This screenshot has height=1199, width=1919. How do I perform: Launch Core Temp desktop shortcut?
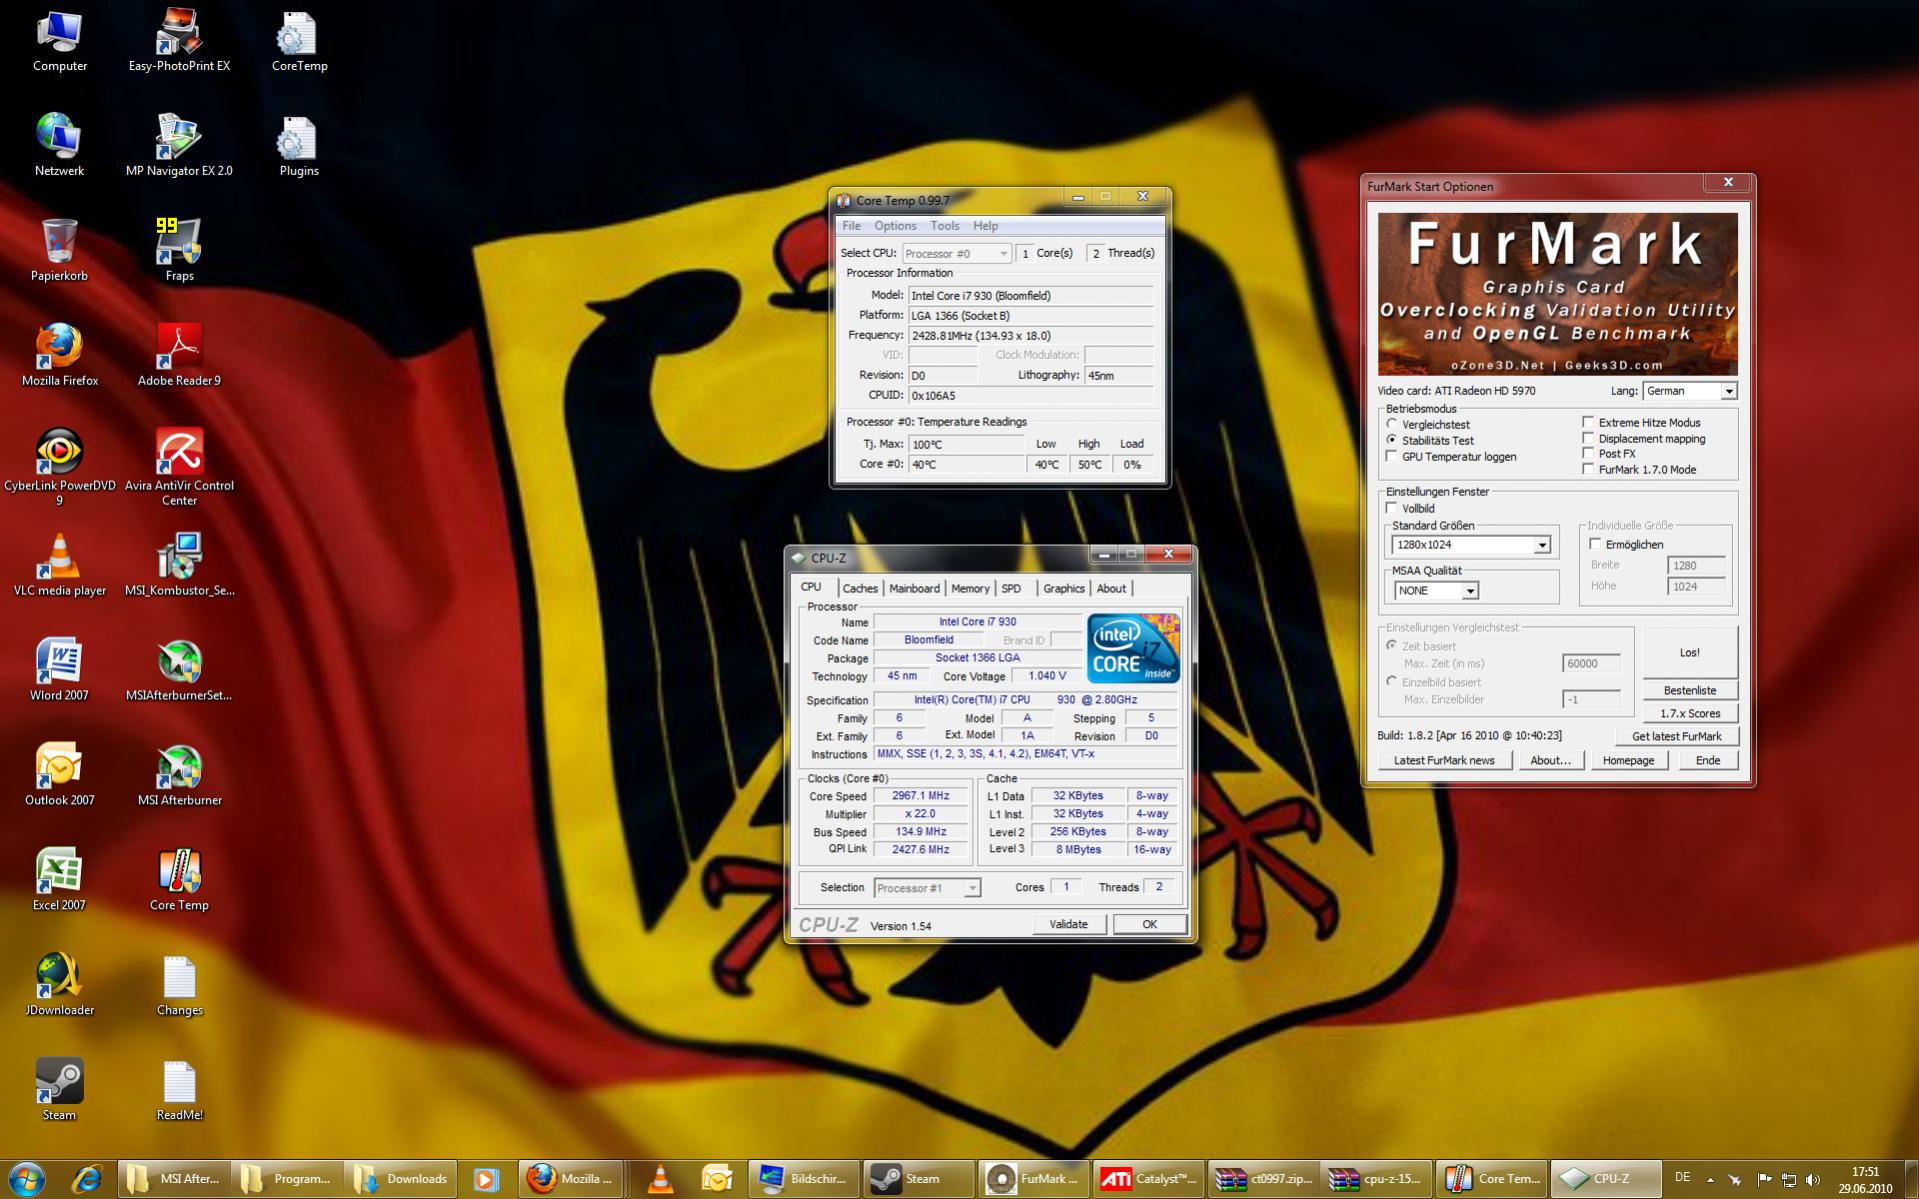(x=179, y=881)
